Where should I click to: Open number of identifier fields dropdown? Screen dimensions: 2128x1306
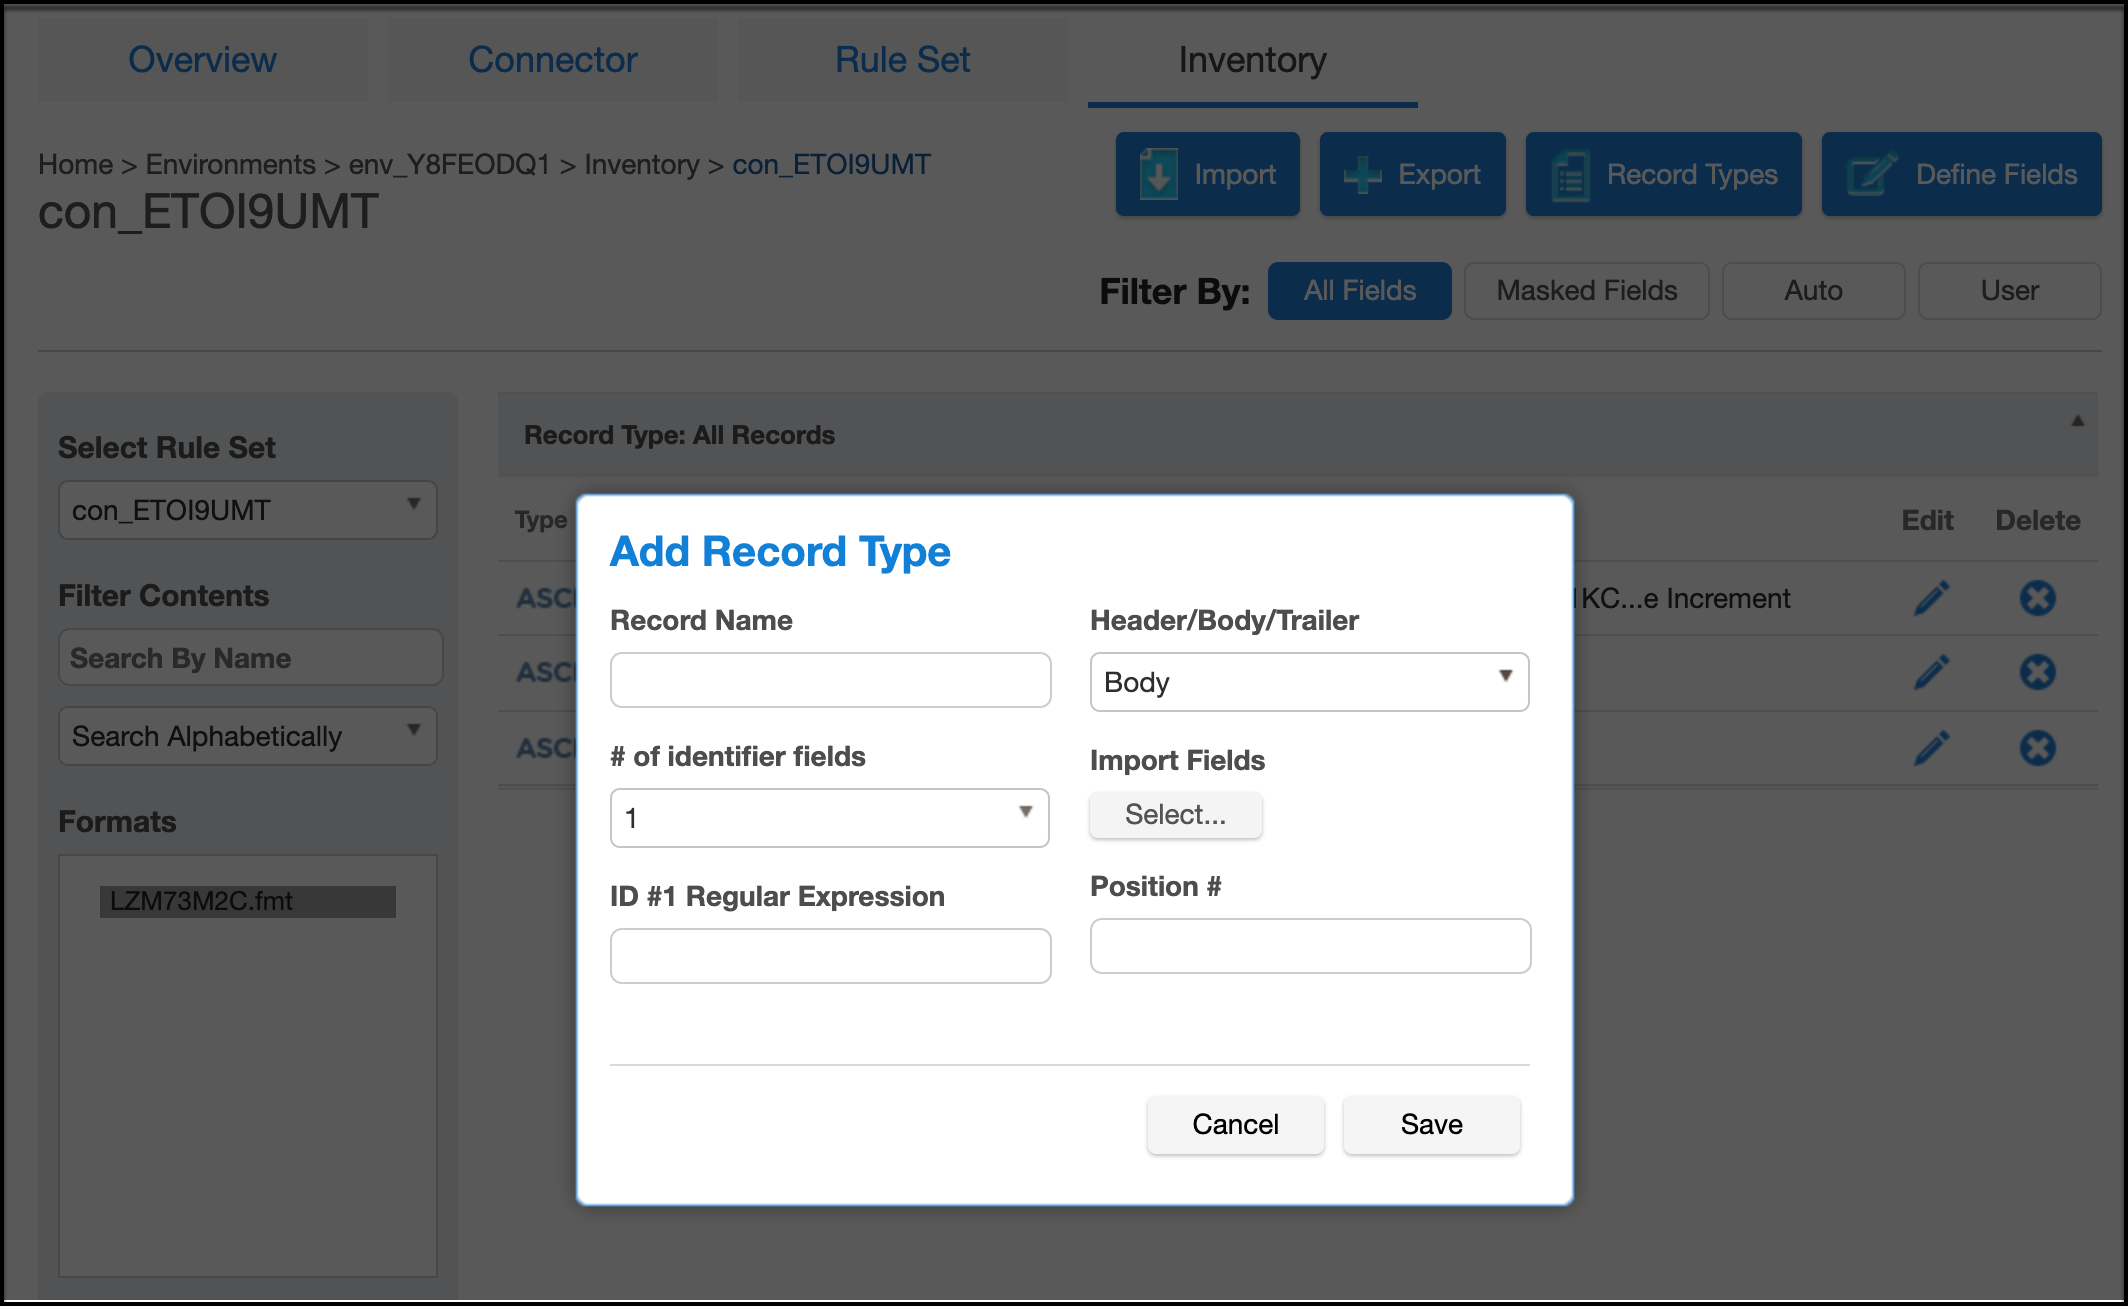click(x=828, y=818)
